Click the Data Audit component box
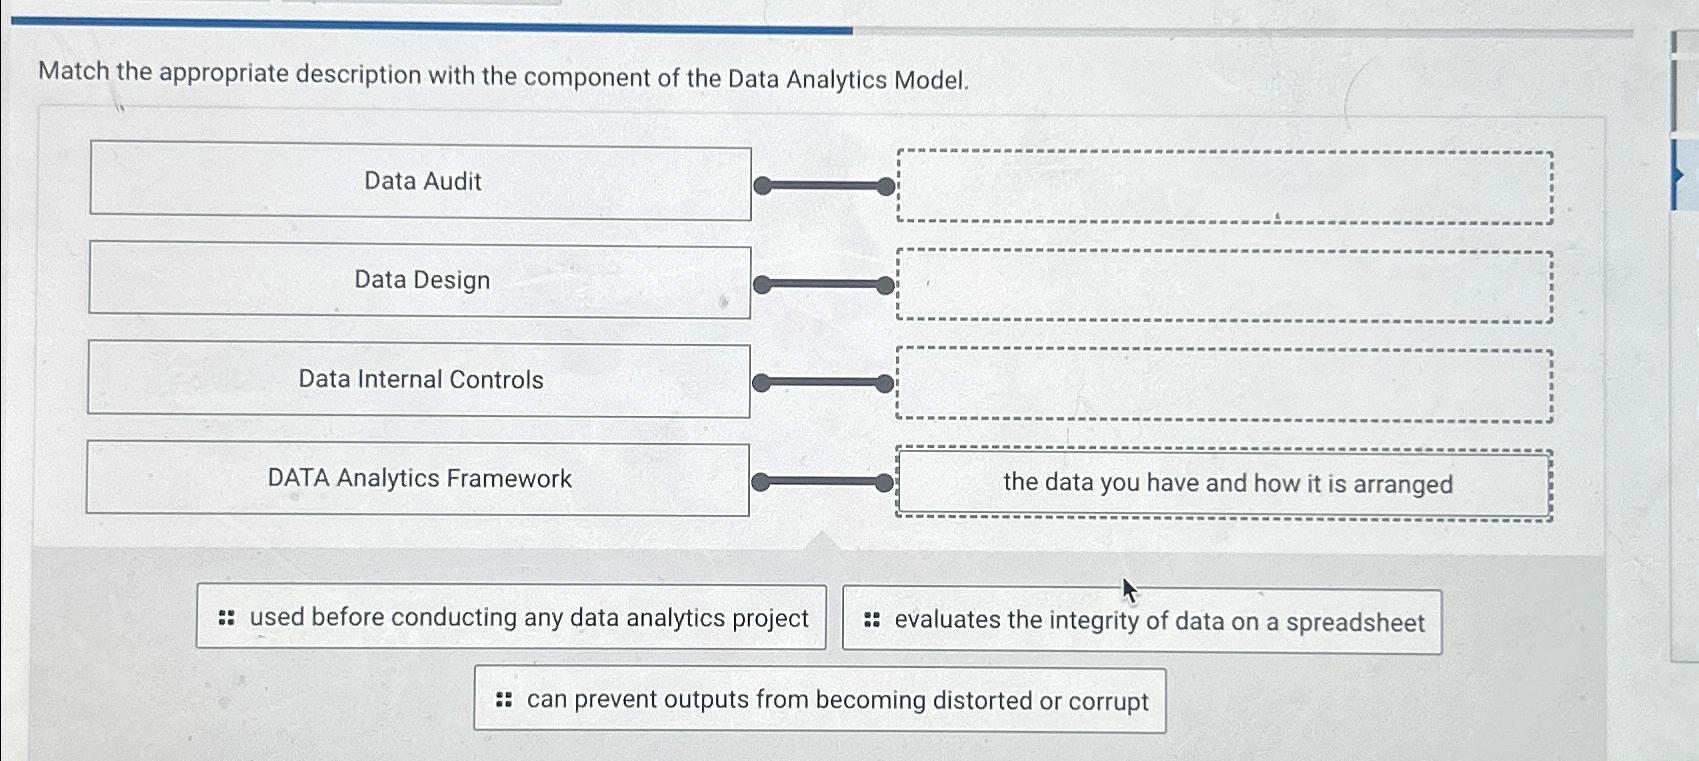 pyautogui.click(x=421, y=181)
